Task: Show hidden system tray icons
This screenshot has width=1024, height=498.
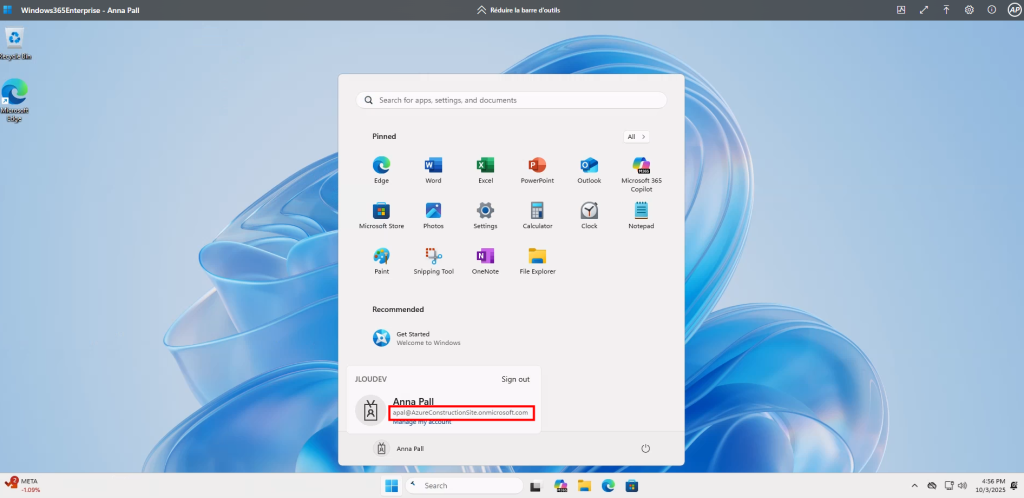Action: pyautogui.click(x=915, y=486)
